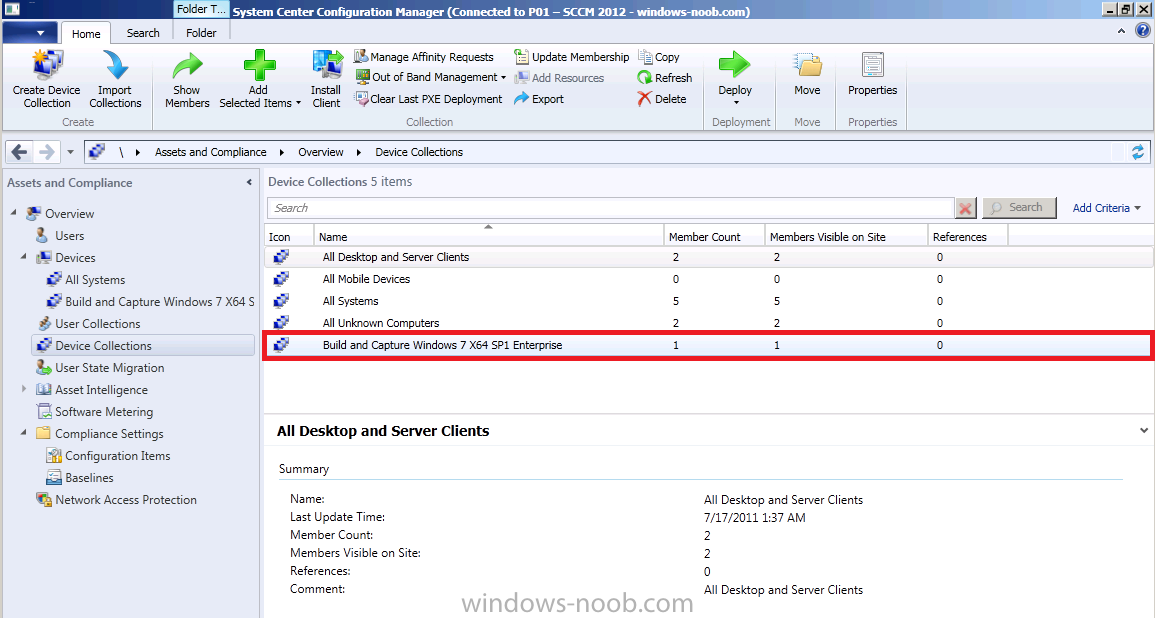Click Device Collections breadcrumb
This screenshot has width=1155, height=618.
(x=419, y=152)
